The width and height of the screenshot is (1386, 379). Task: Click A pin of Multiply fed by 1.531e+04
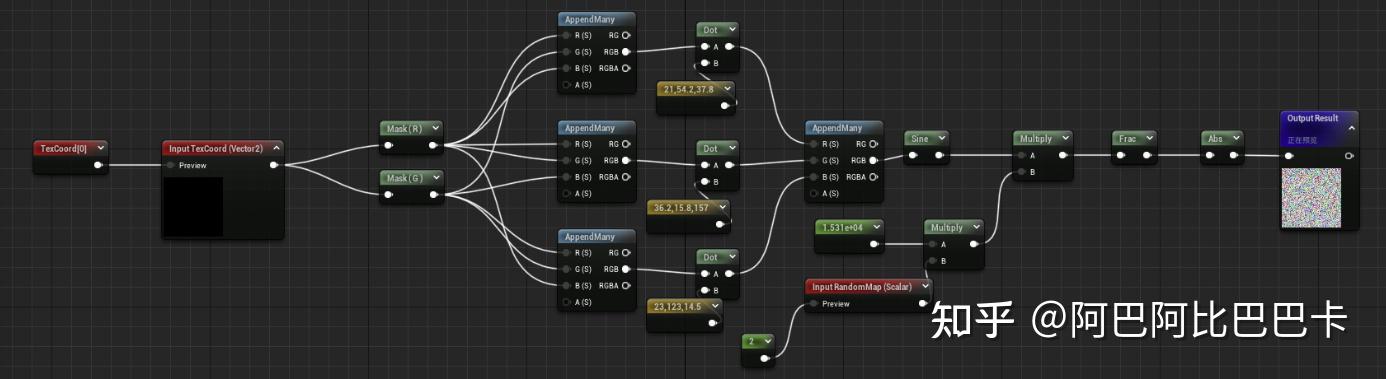coord(932,243)
